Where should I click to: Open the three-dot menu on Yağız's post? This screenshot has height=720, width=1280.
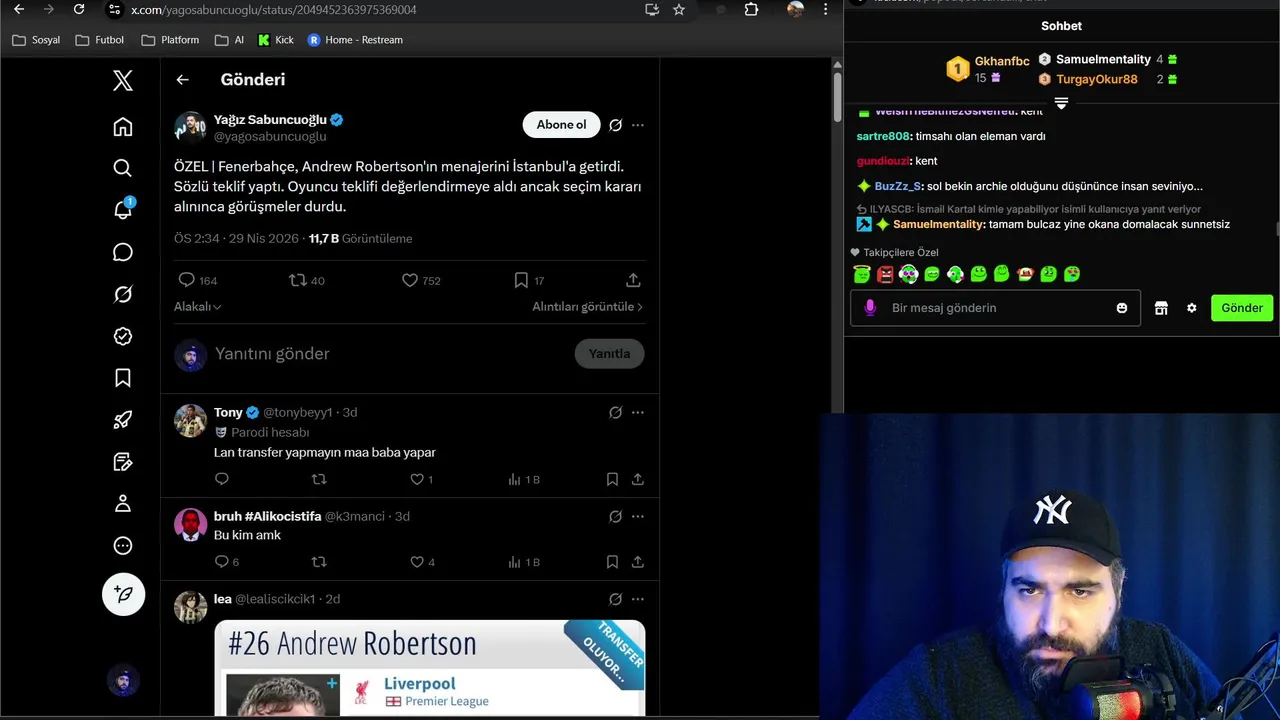pyautogui.click(x=638, y=125)
